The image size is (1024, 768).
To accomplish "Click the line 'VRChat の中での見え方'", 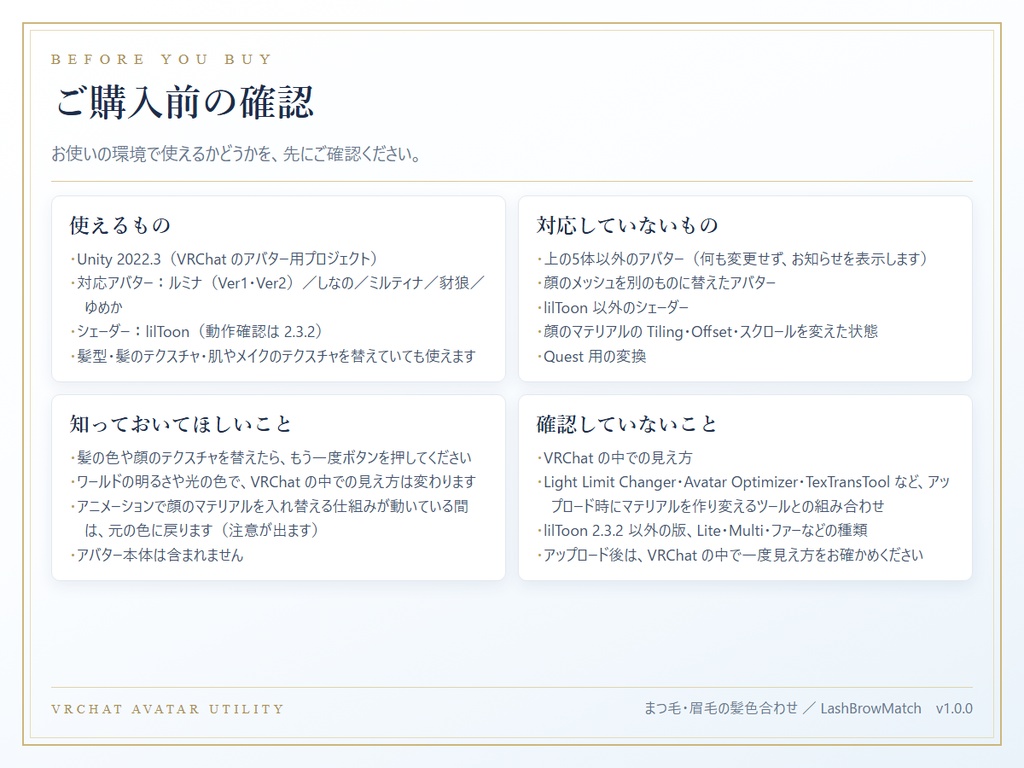I will [615, 457].
